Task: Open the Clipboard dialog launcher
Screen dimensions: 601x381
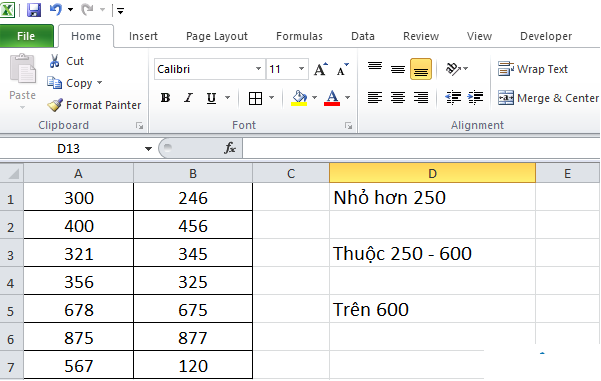Action: point(140,125)
